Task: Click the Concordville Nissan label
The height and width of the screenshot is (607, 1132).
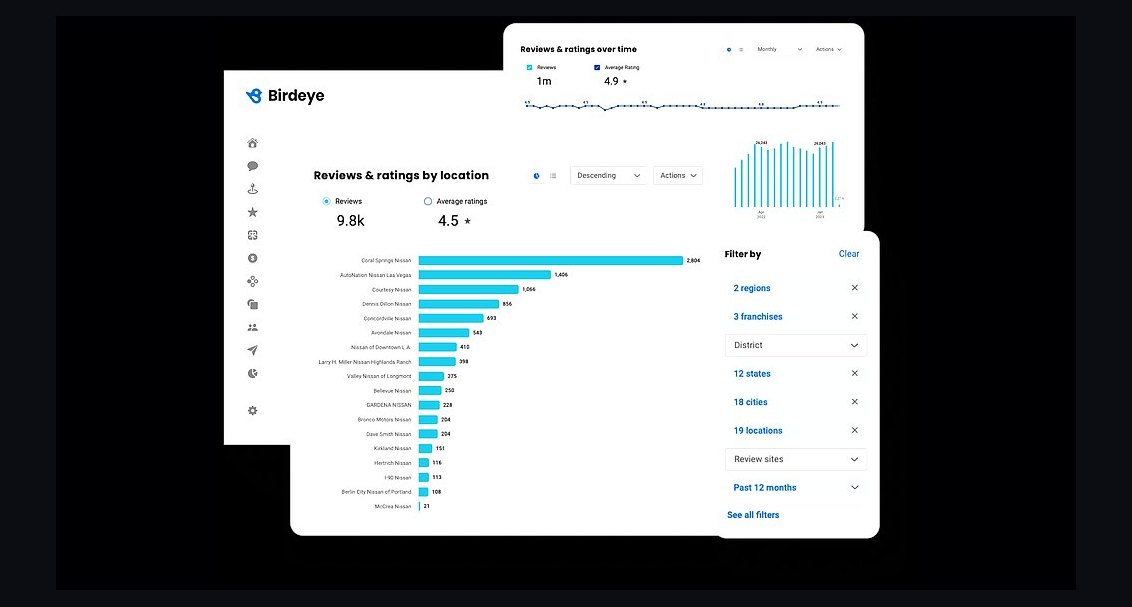Action: click(387, 318)
